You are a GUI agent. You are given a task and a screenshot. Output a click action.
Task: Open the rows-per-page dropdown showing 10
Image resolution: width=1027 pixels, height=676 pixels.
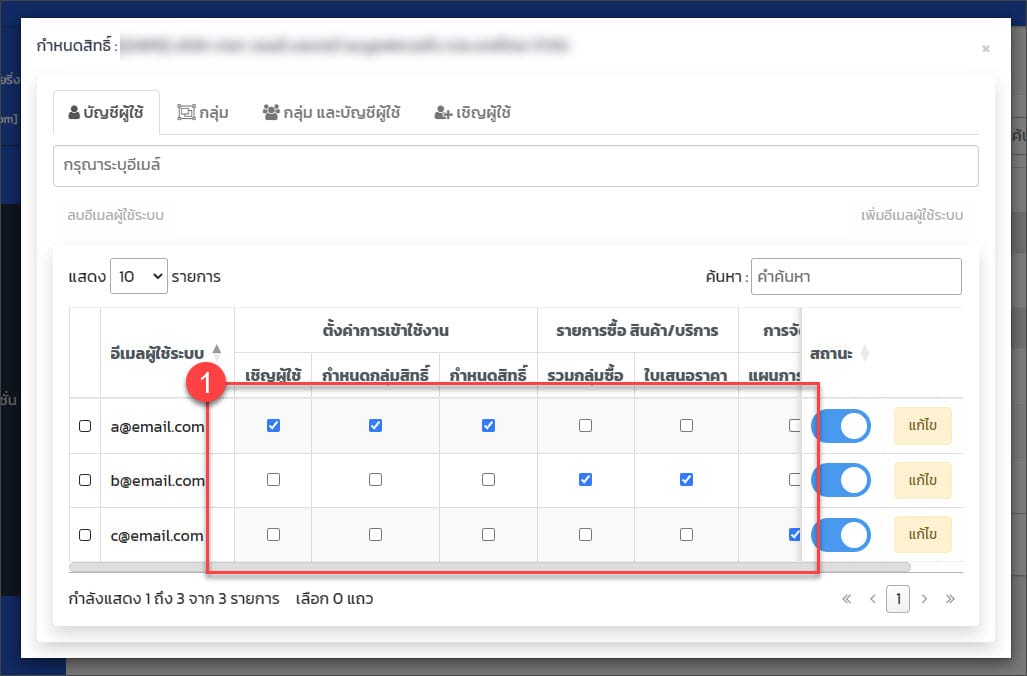138,277
